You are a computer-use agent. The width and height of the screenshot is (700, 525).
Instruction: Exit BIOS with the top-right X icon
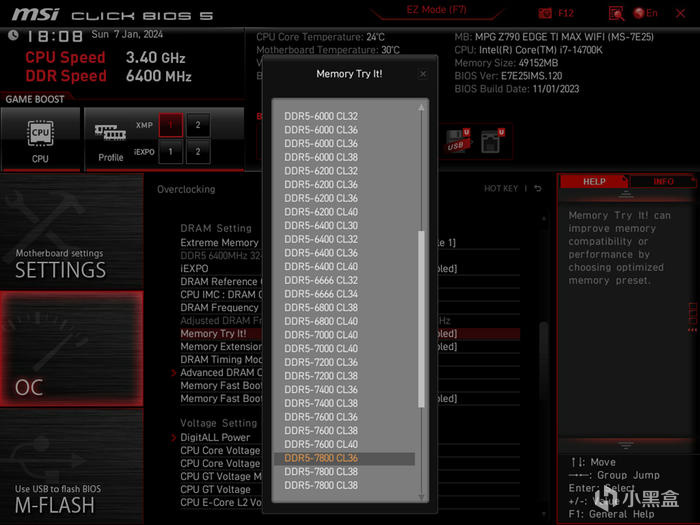click(x=680, y=13)
